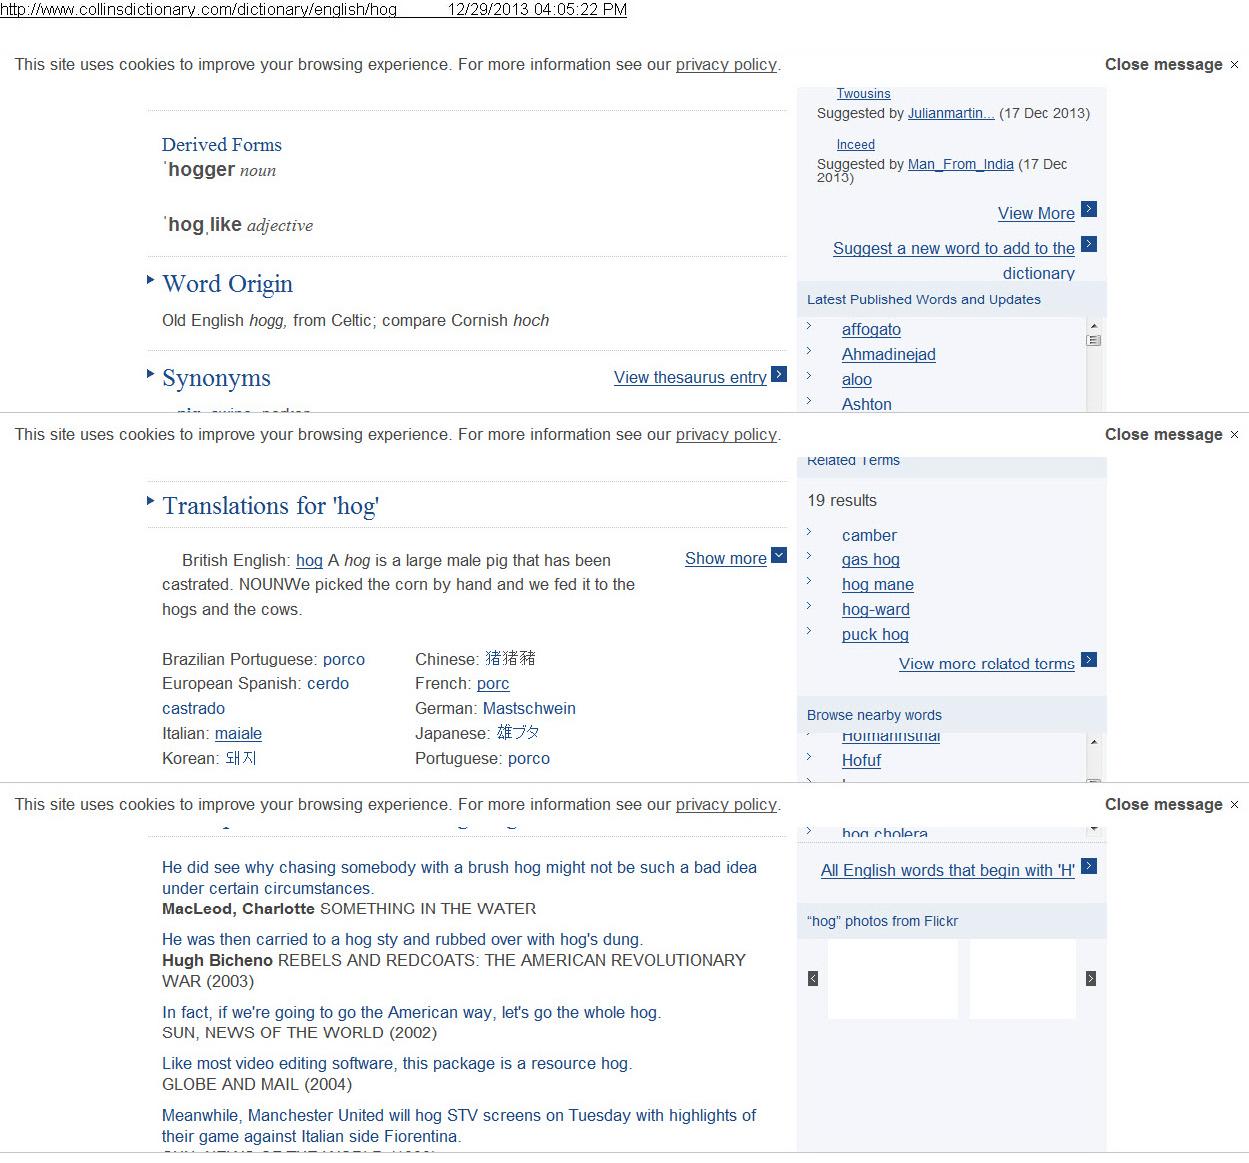Click arrow icon beside View More

(1089, 209)
